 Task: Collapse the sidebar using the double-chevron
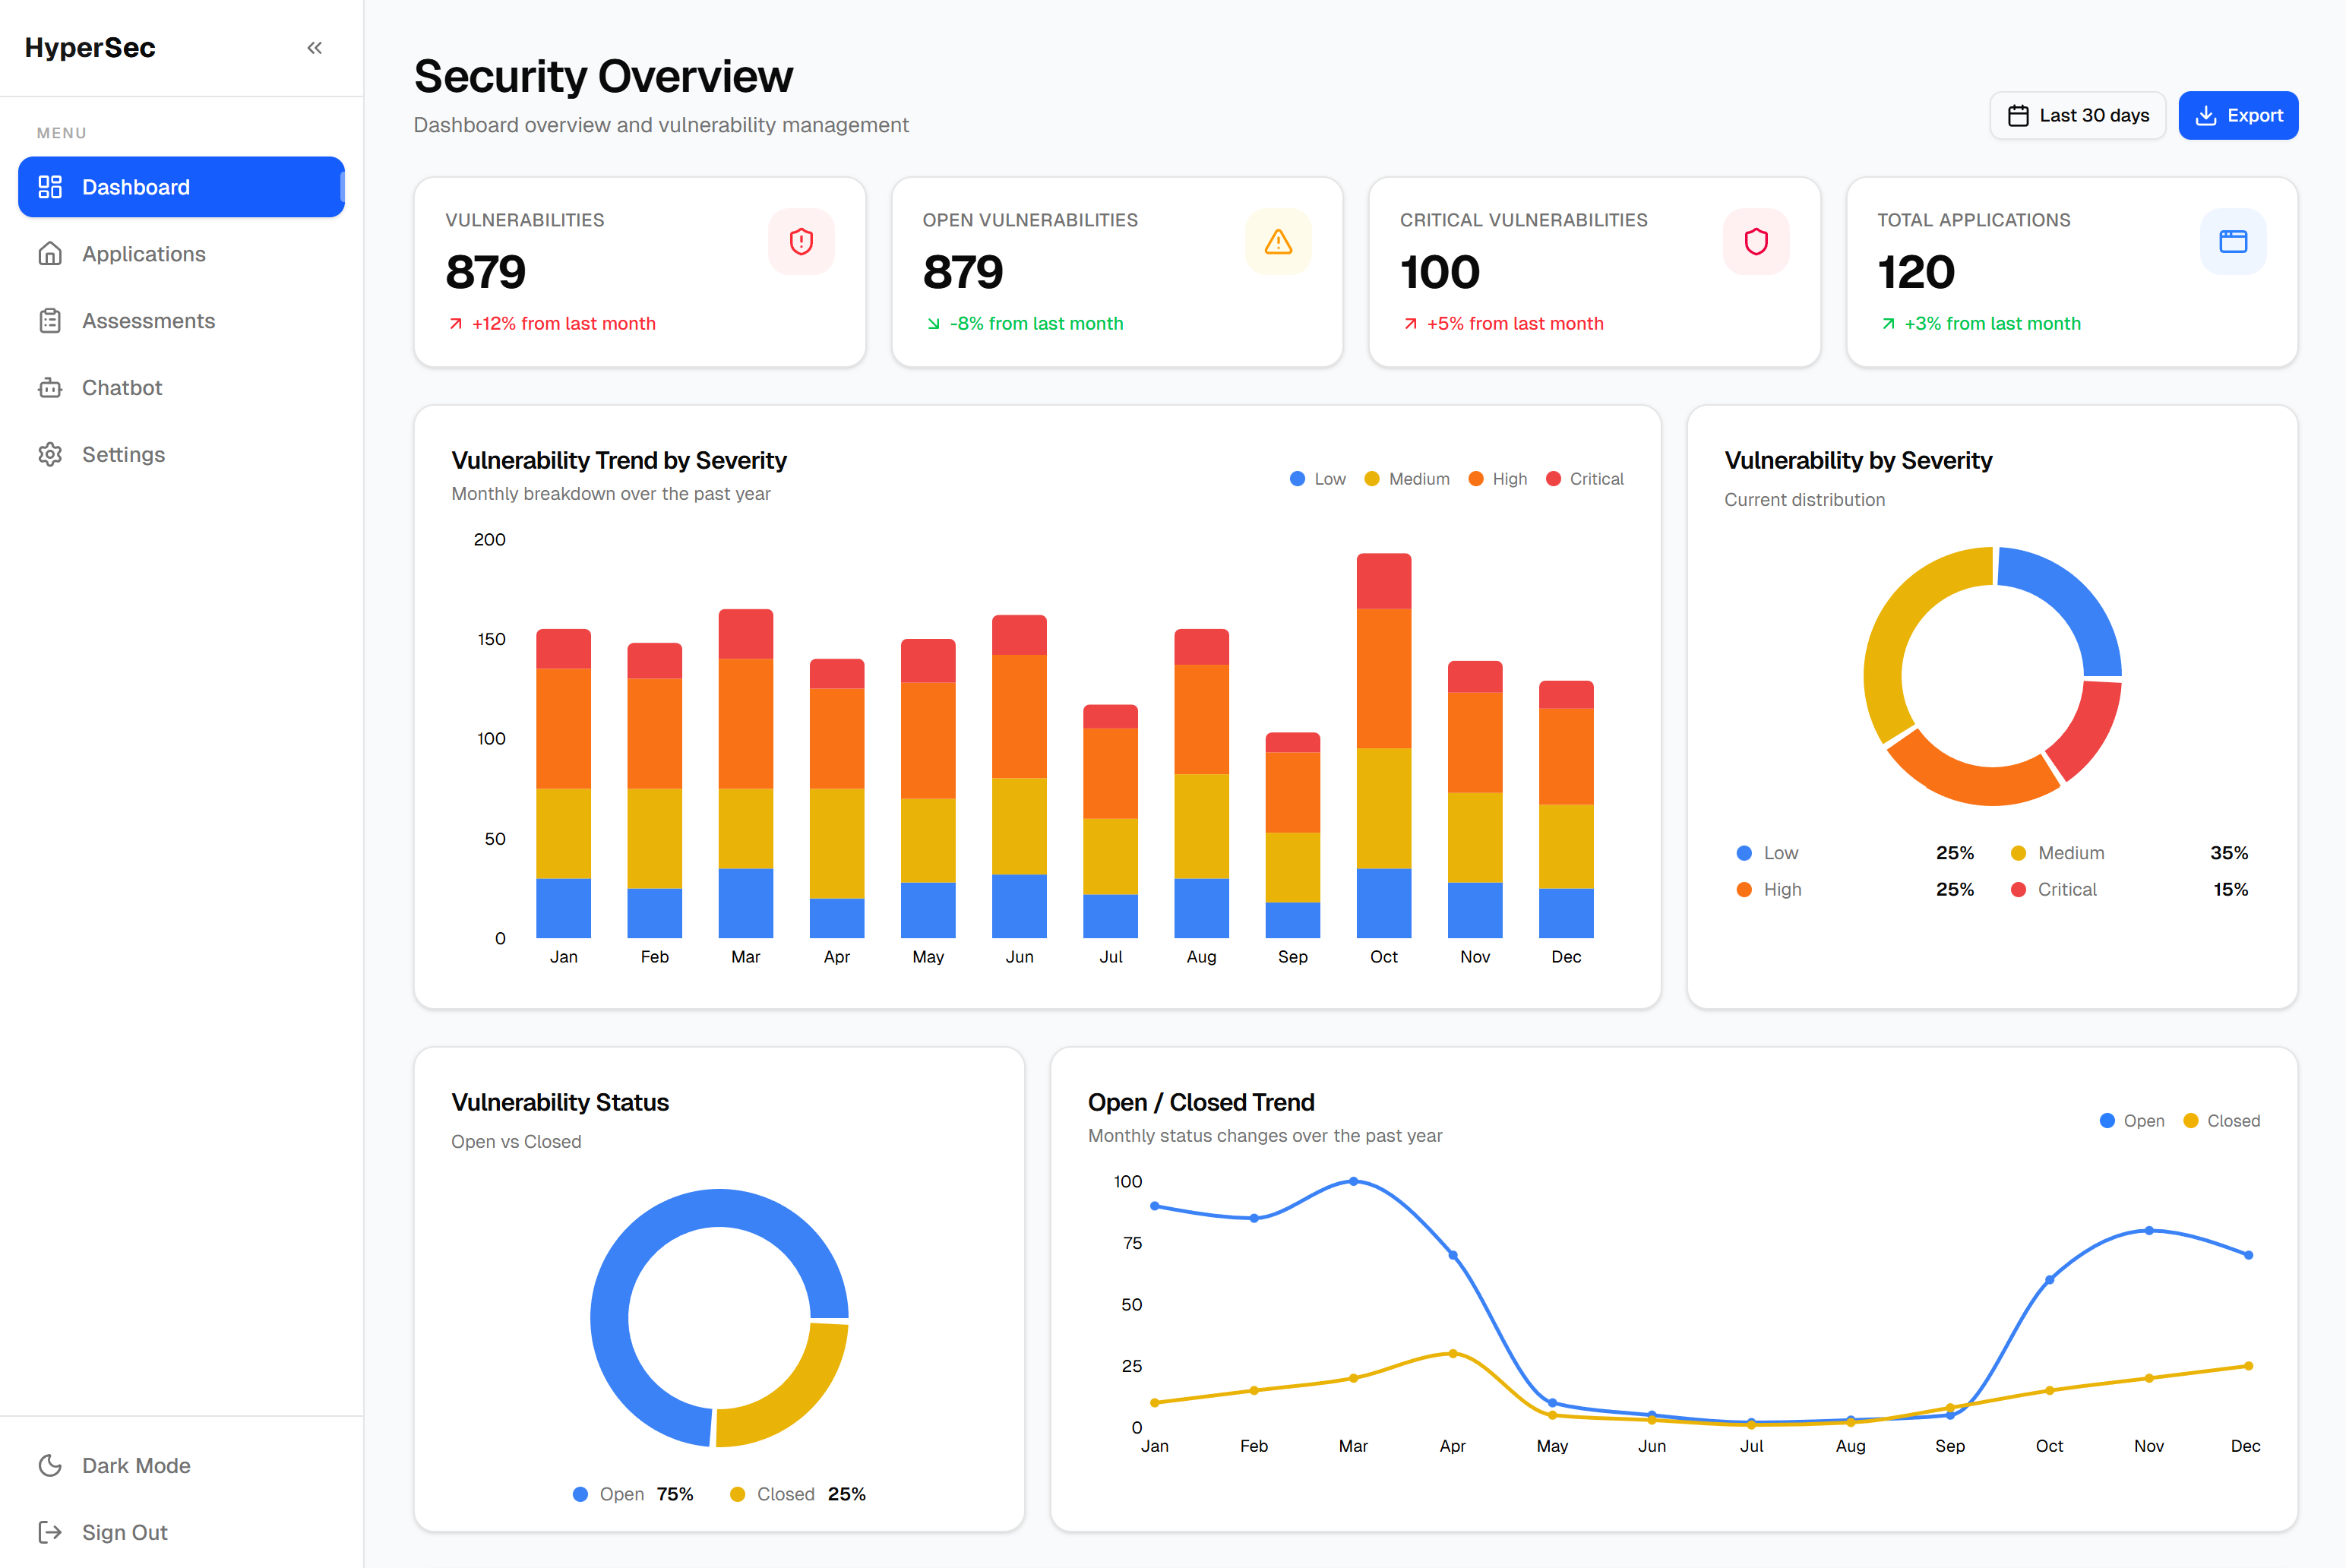coord(314,47)
